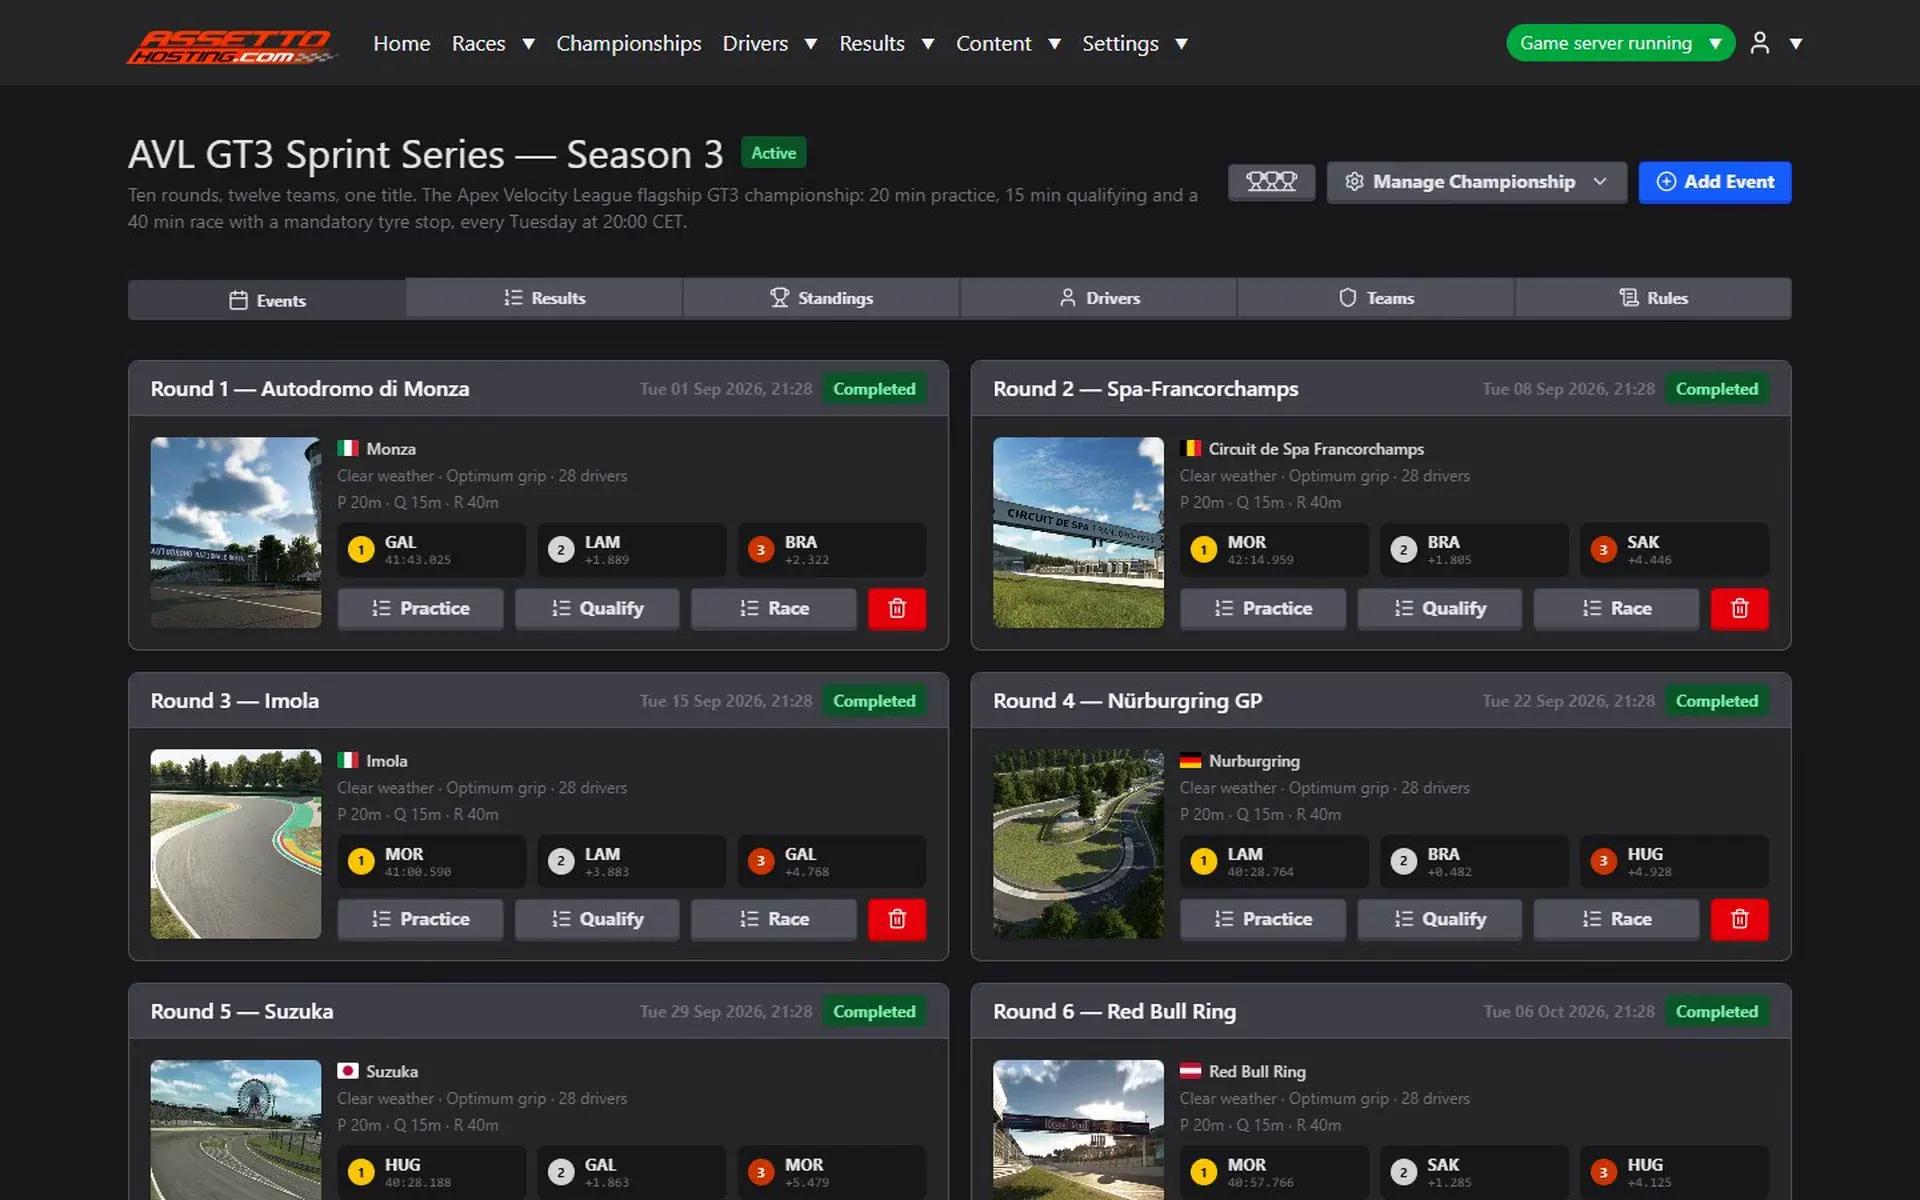The width and height of the screenshot is (1920, 1200).
Task: Open Game server running dropdown
Action: point(1621,43)
